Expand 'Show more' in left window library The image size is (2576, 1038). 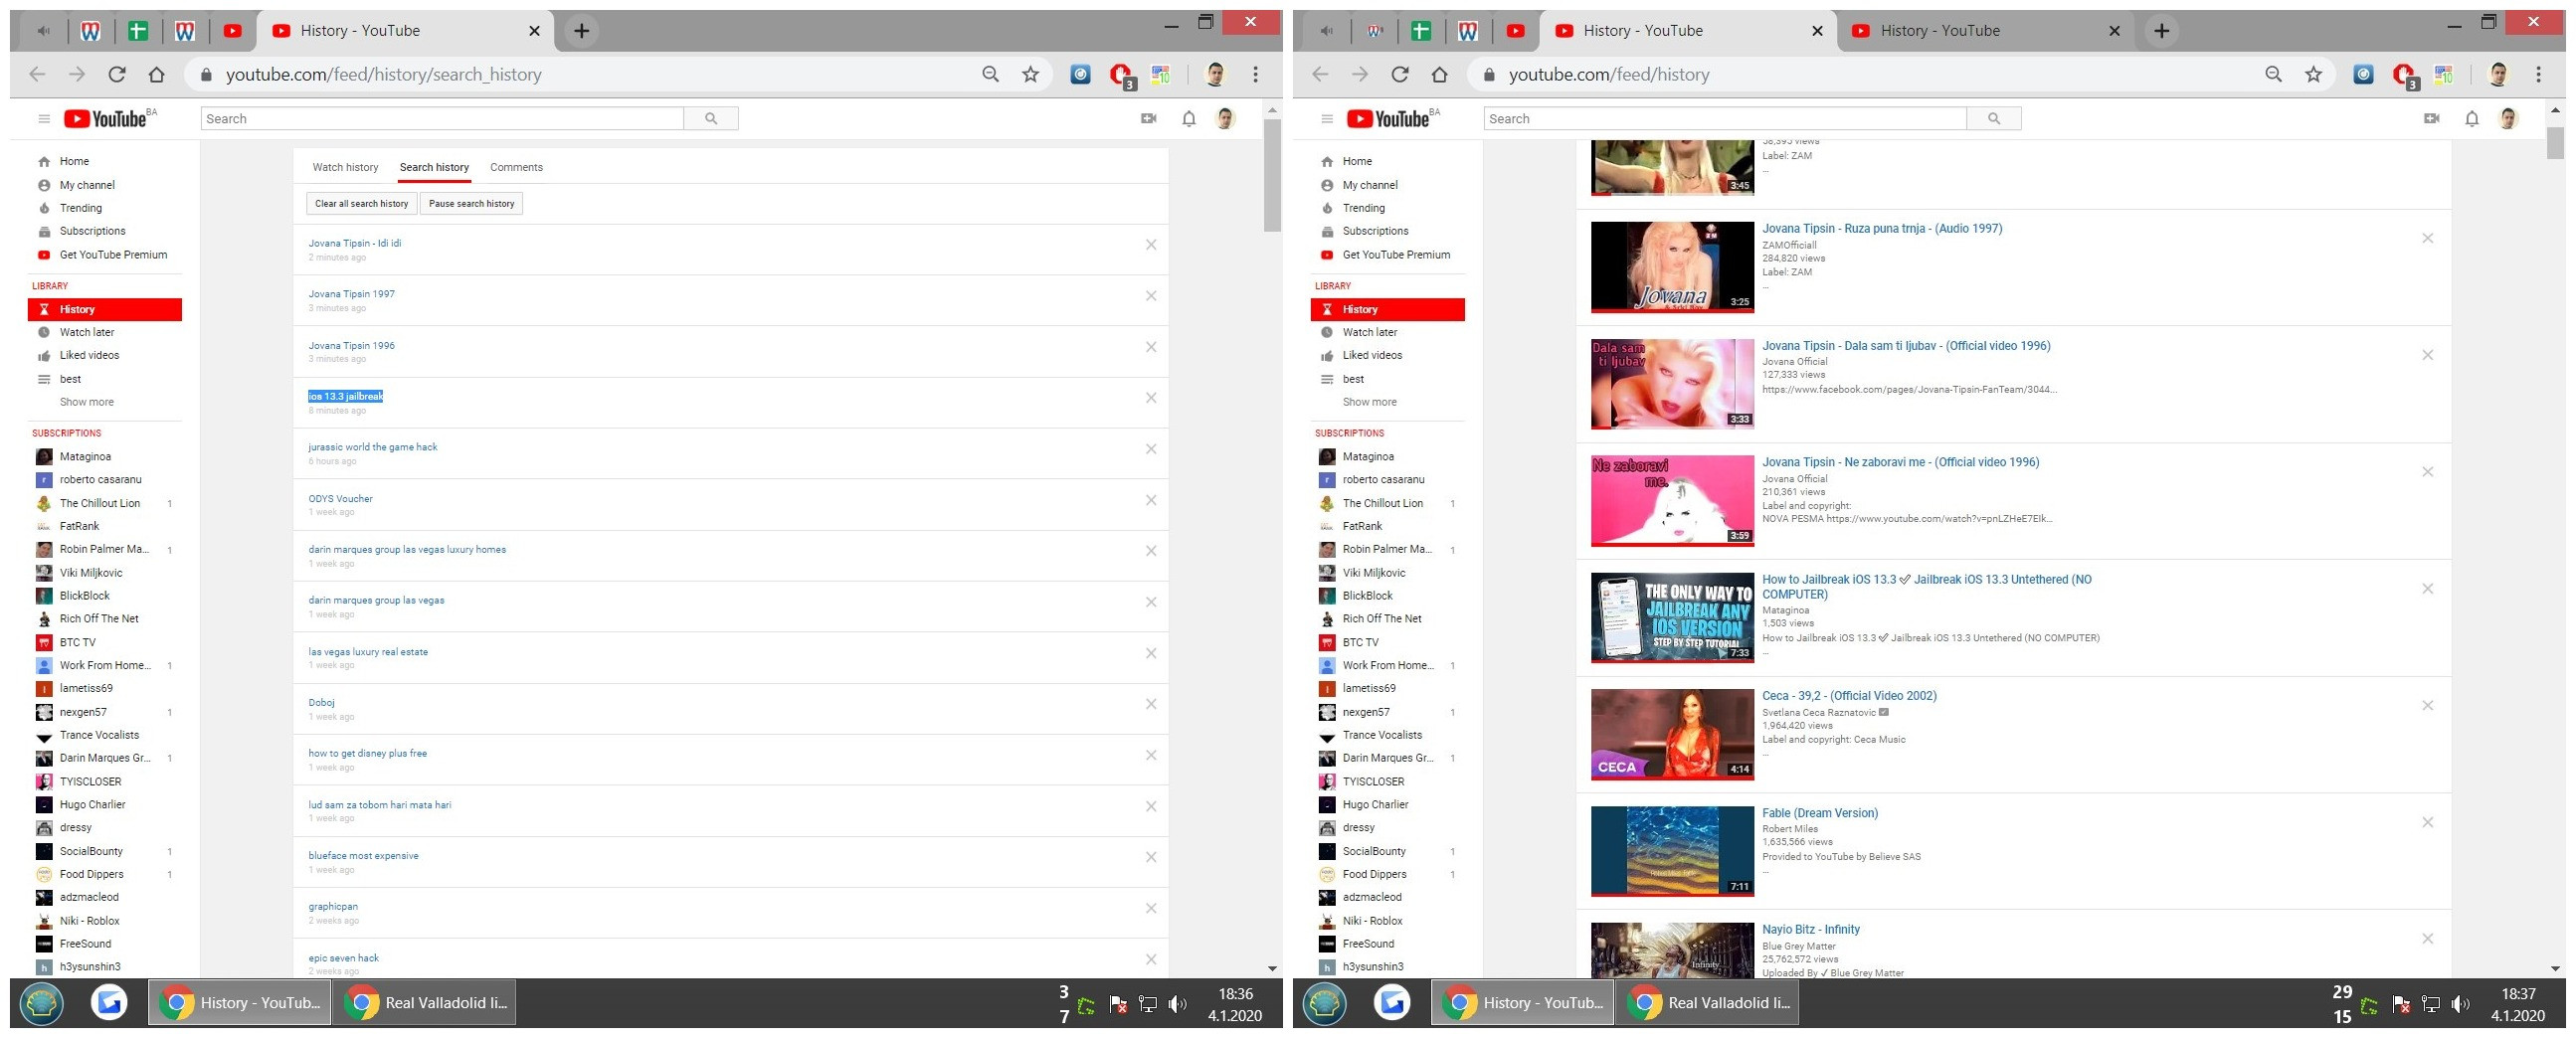(87, 402)
